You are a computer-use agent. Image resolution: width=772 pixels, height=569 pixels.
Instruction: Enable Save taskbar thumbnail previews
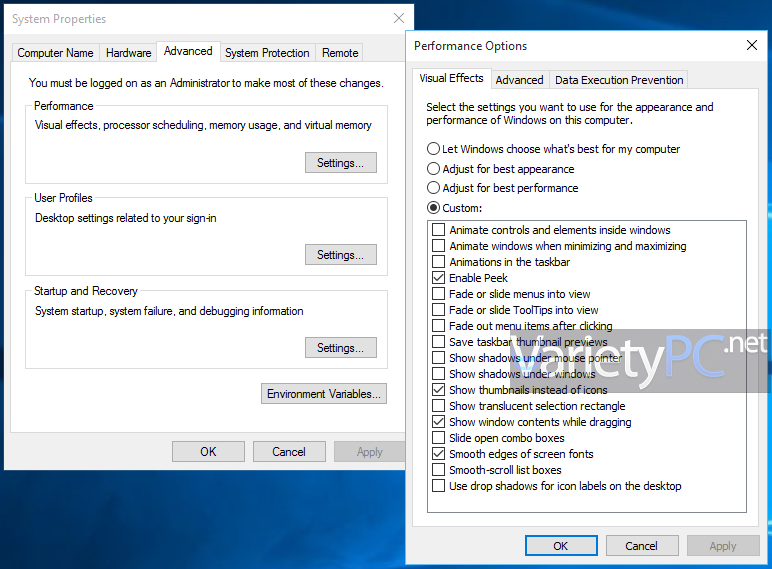[438, 342]
